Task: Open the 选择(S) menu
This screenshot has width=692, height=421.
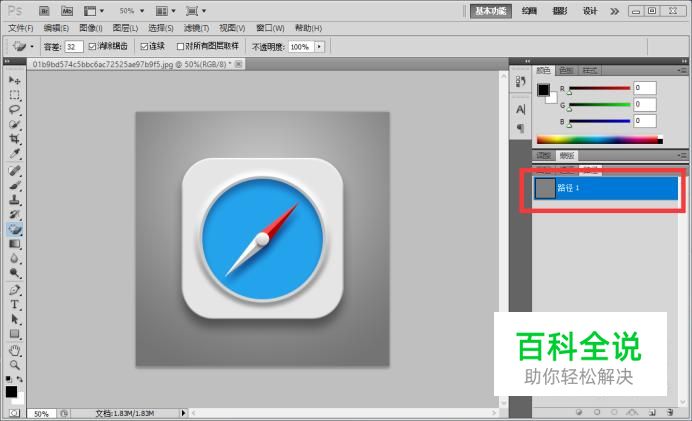Action: tap(161, 28)
